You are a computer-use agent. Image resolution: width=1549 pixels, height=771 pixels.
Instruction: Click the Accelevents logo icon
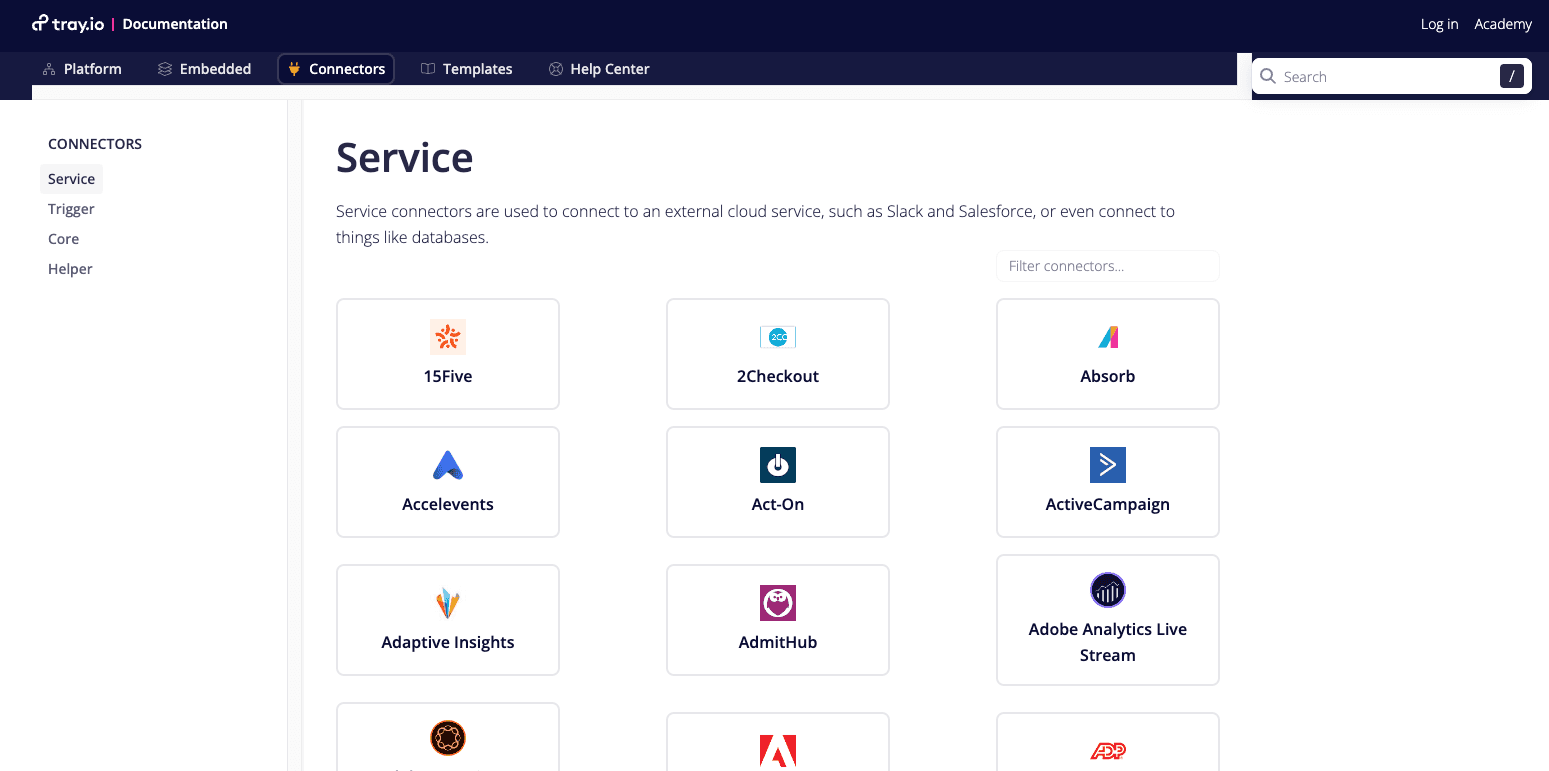448,465
